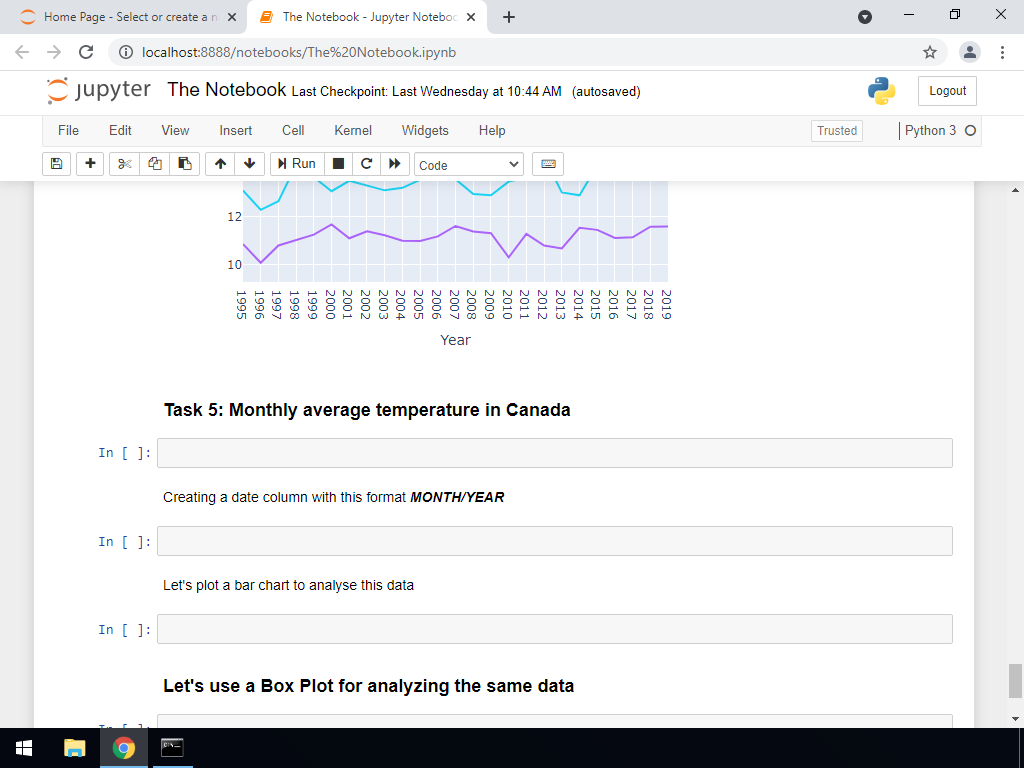Click the Python 3 kernel name
Viewport: 1024px width, 768px height.
point(930,131)
